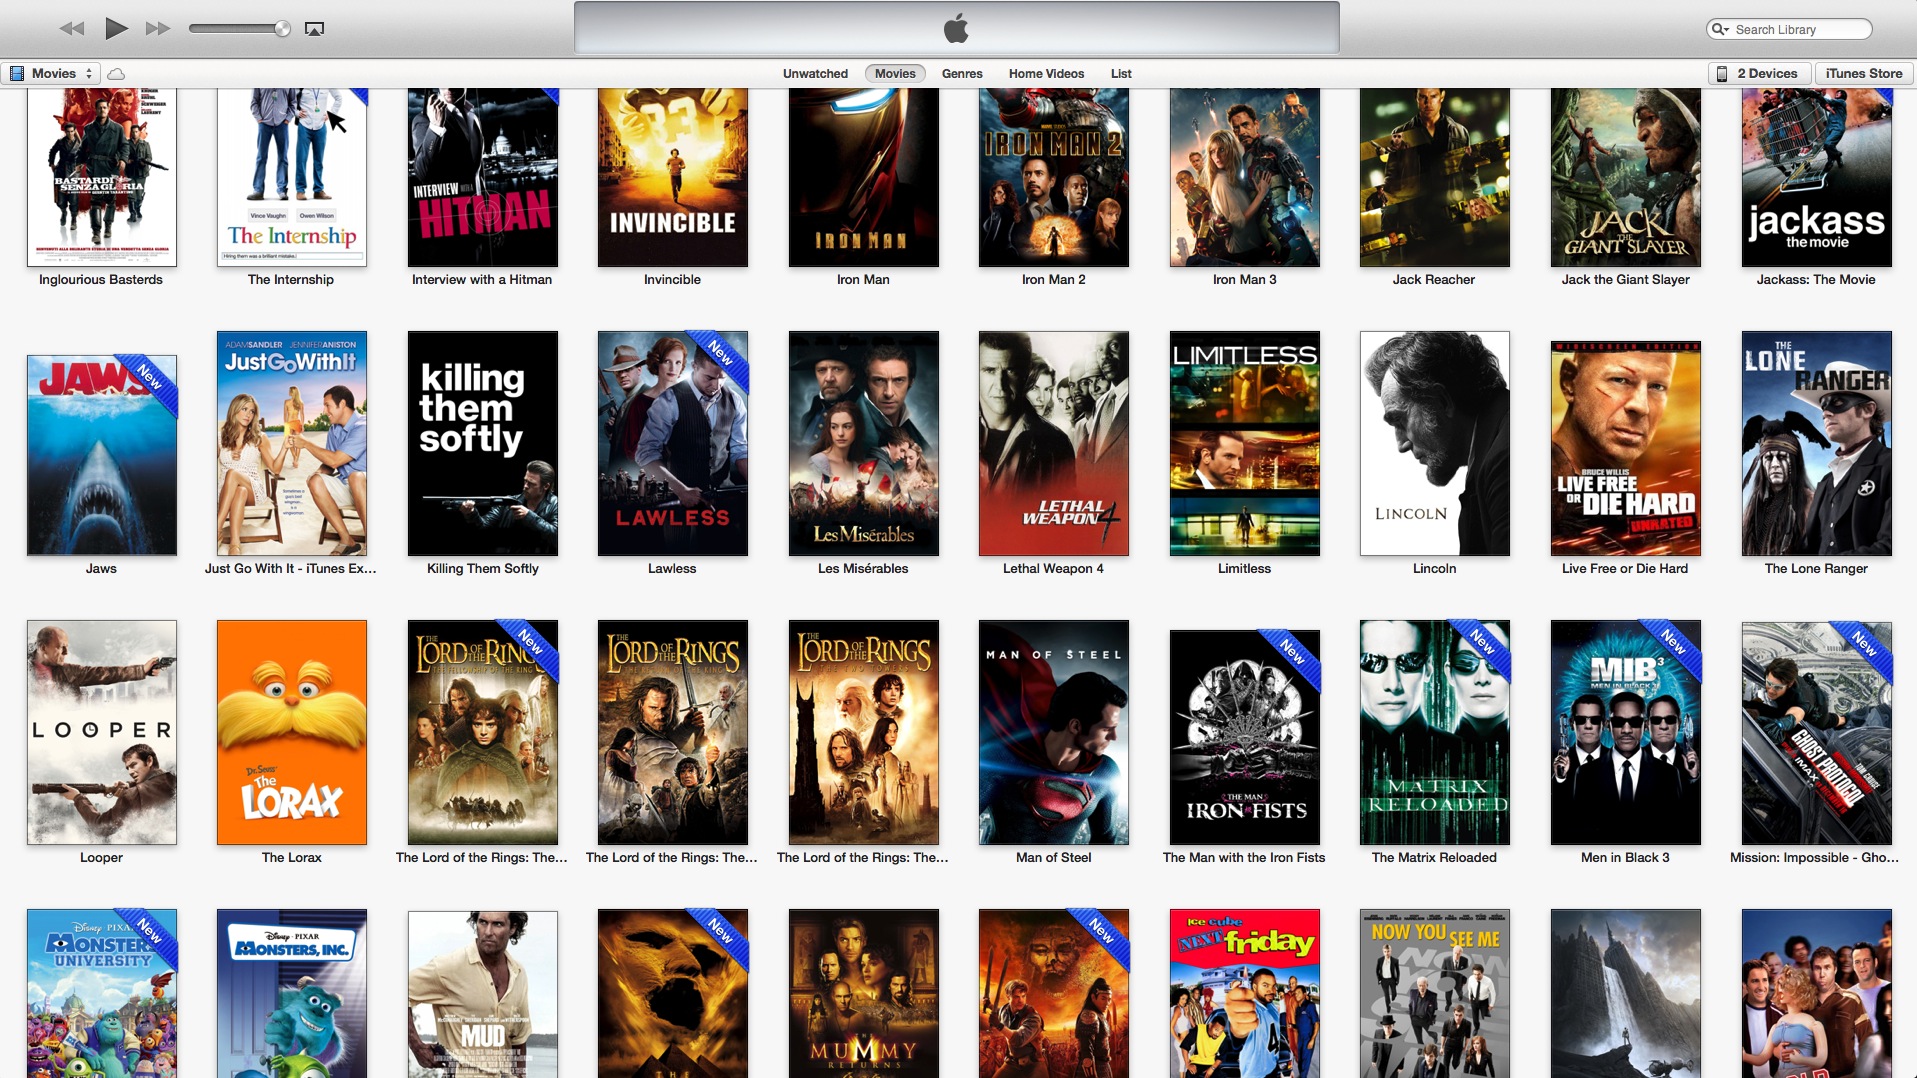The height and width of the screenshot is (1078, 1917).
Task: Select the Looper movie poster
Action: tap(102, 732)
